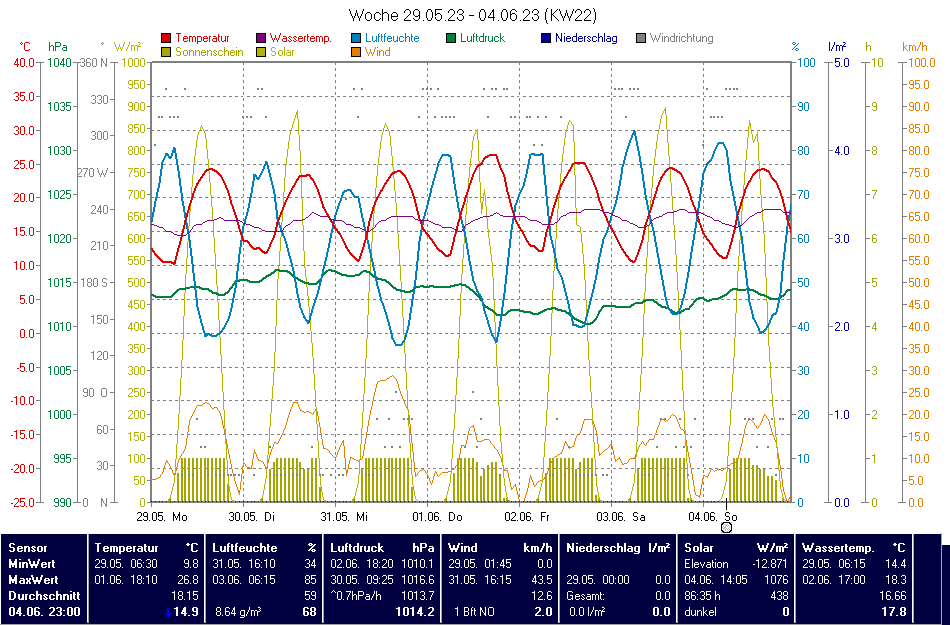This screenshot has height=625, width=950.
Task: Click the ^0.7hPa/h pressure trend
Action: coord(355,596)
